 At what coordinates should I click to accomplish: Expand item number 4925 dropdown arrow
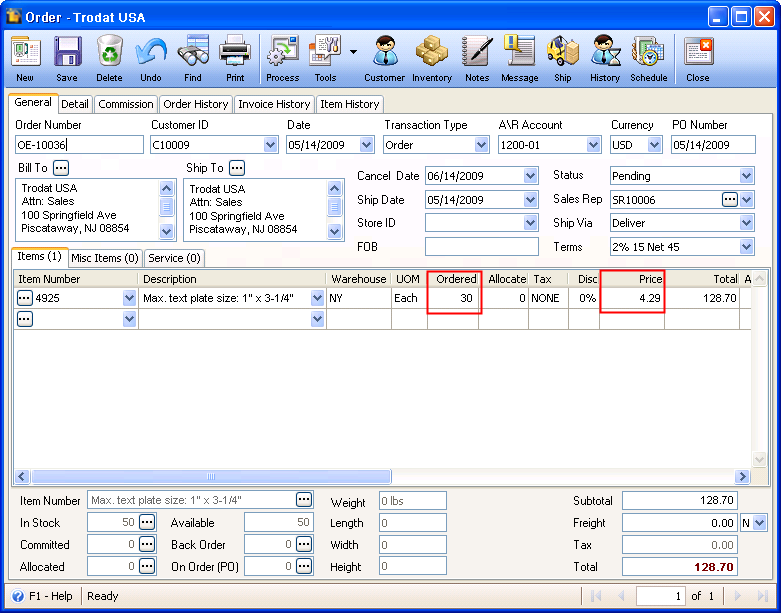pyautogui.click(x=130, y=298)
